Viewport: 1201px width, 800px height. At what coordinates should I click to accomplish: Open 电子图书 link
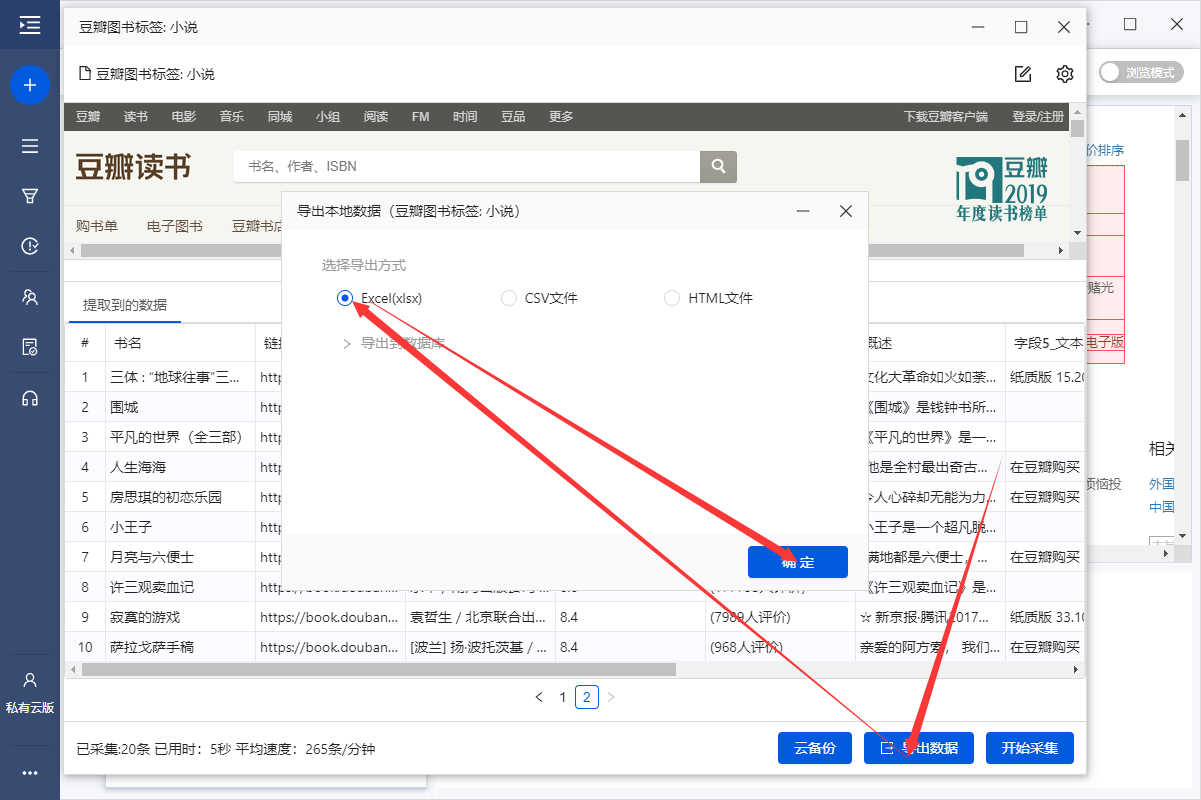coord(174,226)
